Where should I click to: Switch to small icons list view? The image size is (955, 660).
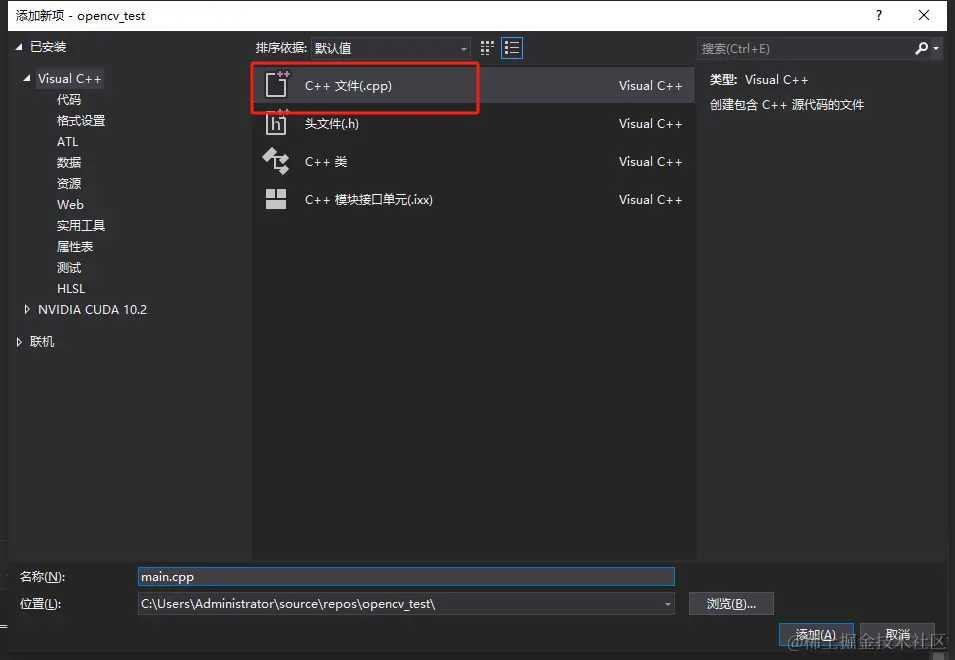click(x=511, y=47)
